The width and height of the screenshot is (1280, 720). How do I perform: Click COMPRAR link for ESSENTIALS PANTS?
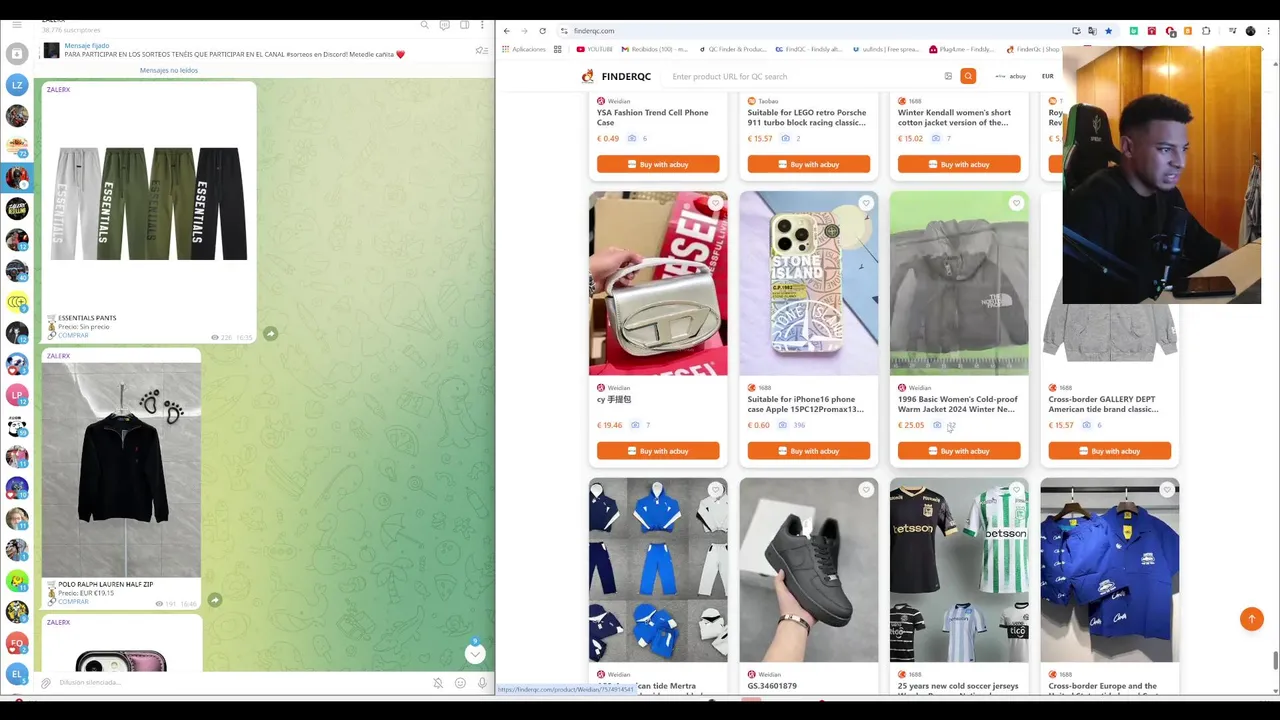click(73, 335)
